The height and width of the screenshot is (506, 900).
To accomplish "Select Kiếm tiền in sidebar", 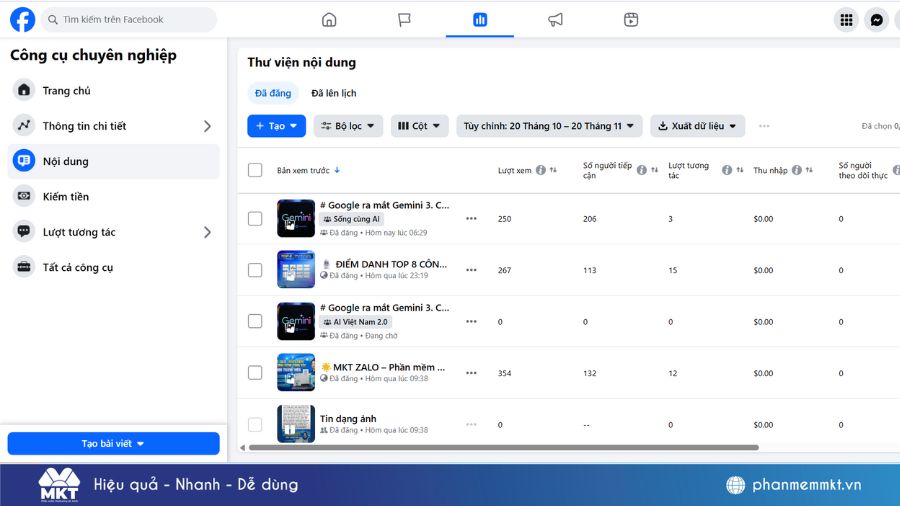I will (114, 196).
